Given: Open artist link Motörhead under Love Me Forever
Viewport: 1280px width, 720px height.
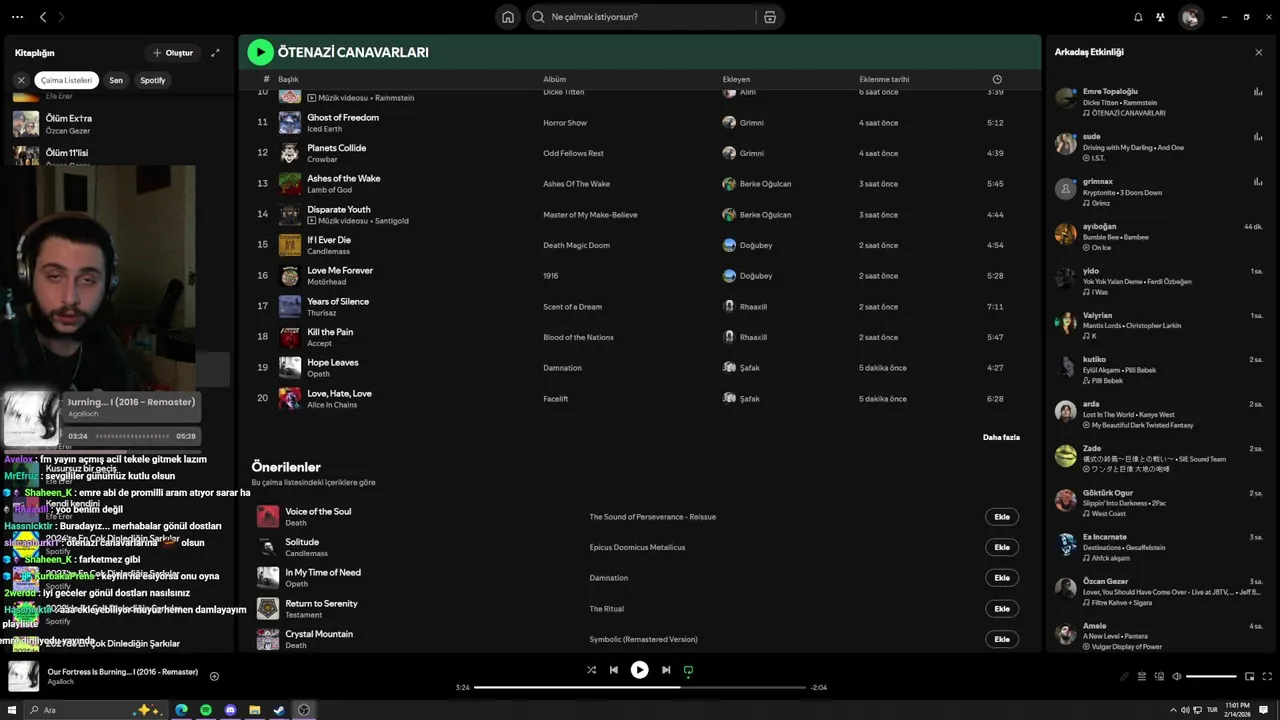Looking at the screenshot, I should coord(327,282).
